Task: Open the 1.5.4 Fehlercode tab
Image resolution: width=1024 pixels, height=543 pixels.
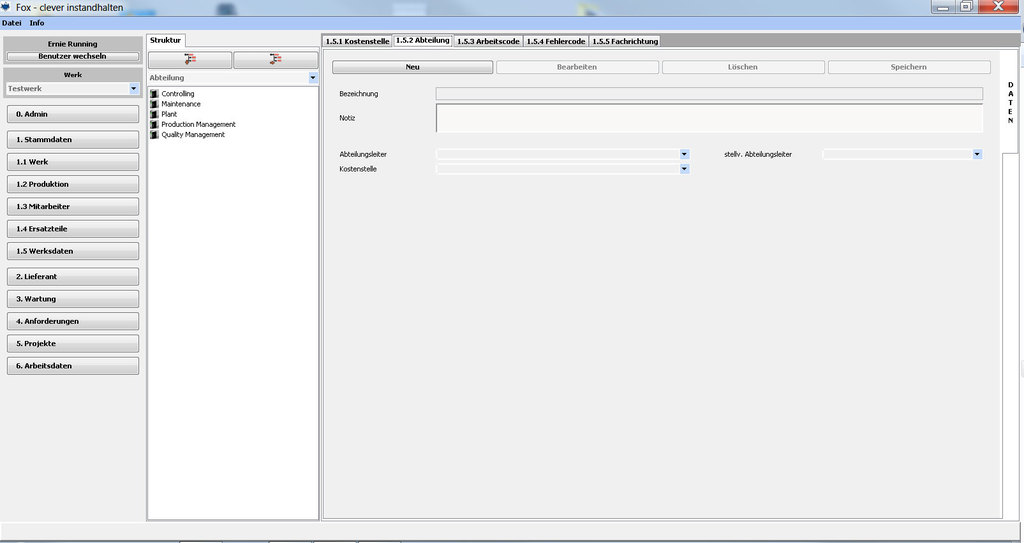Action: pos(555,41)
